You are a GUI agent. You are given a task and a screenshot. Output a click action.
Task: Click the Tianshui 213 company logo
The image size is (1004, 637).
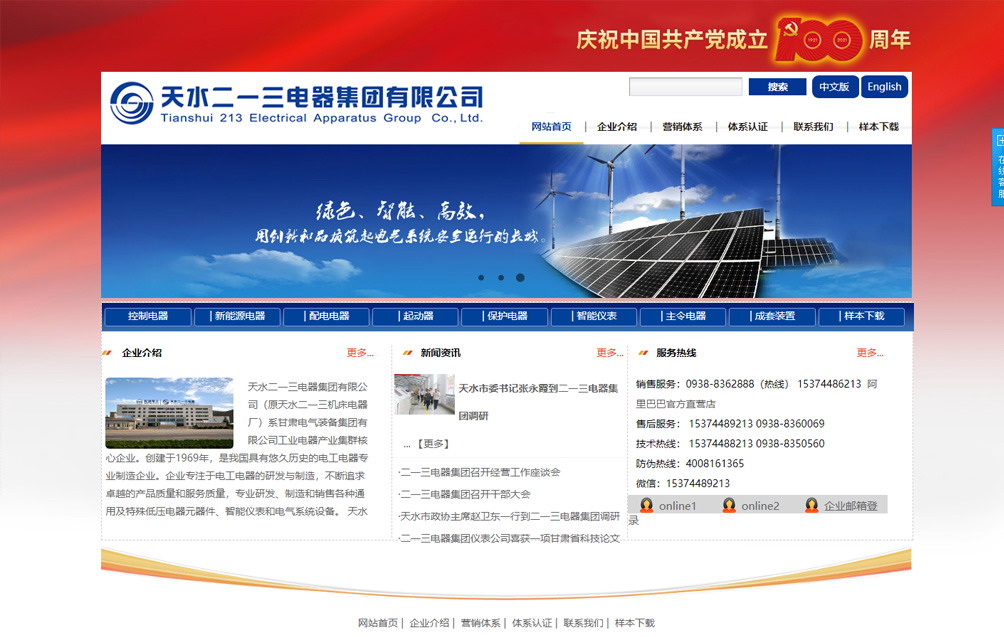pyautogui.click(x=296, y=103)
